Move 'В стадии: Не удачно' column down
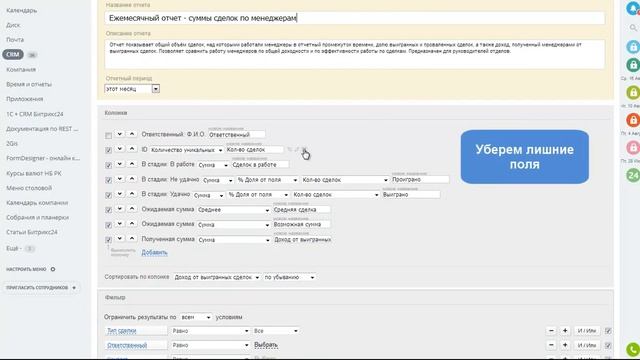This screenshot has height=360, width=640. tap(120, 179)
